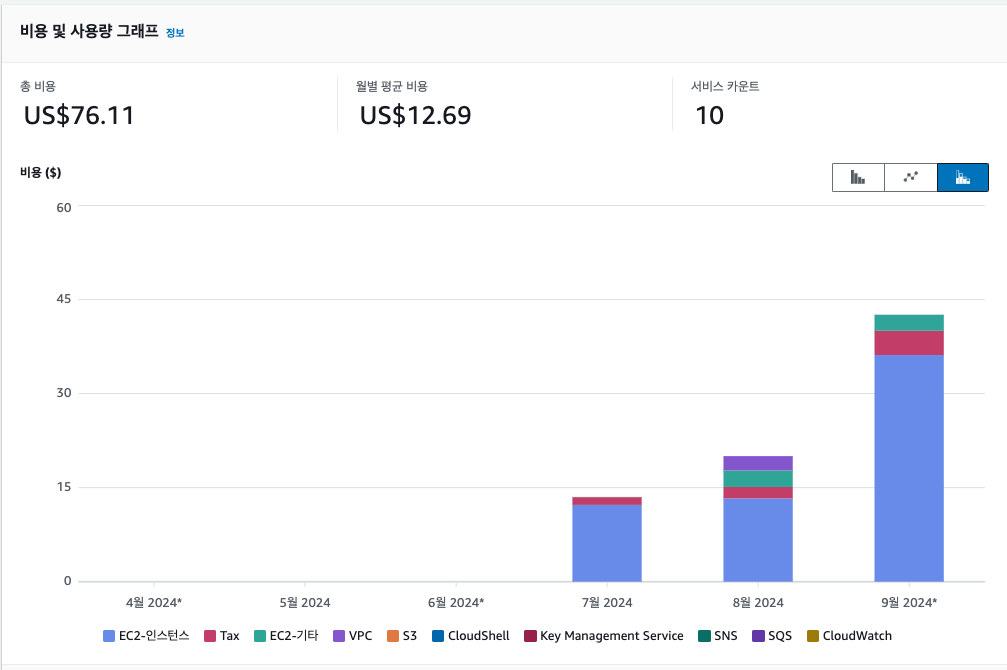Click the CloudShell legend color swatch

(438, 636)
